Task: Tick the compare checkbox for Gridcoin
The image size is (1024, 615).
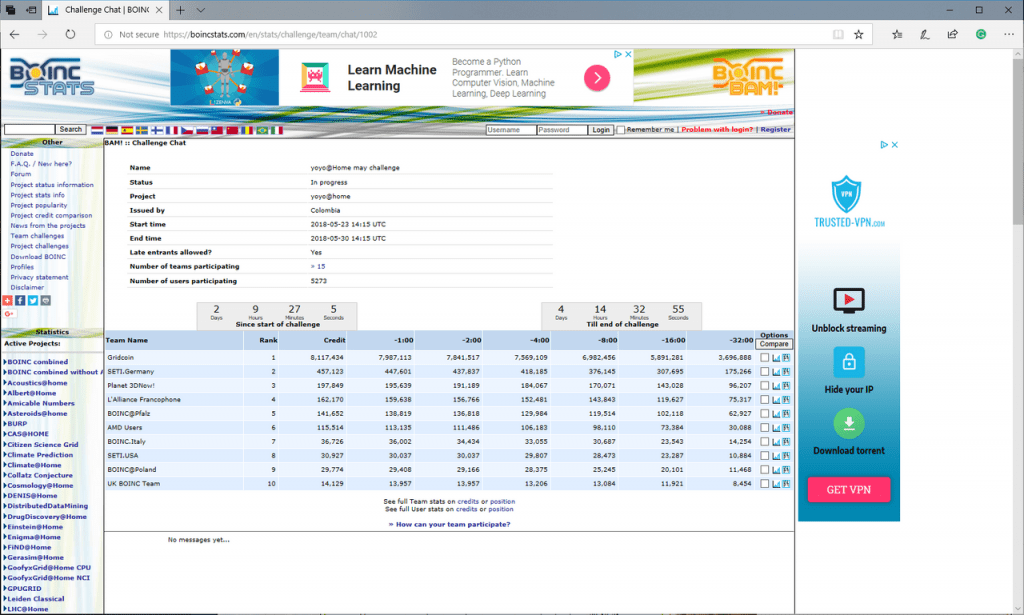Action: pos(764,358)
